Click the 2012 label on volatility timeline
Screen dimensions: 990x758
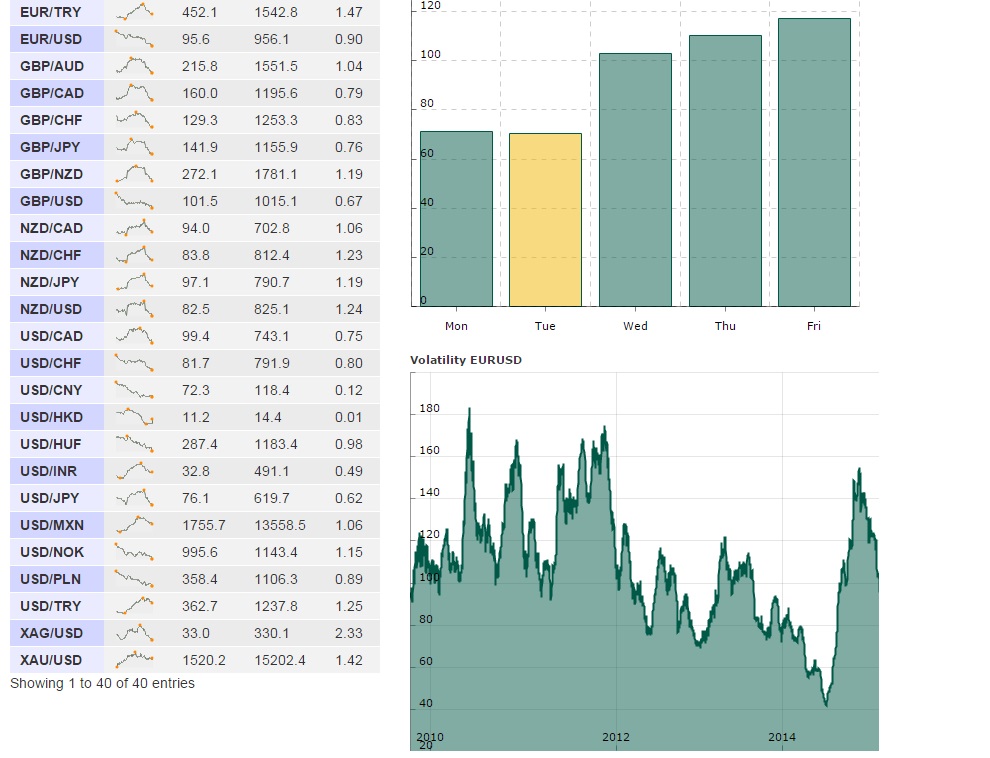[x=616, y=737]
